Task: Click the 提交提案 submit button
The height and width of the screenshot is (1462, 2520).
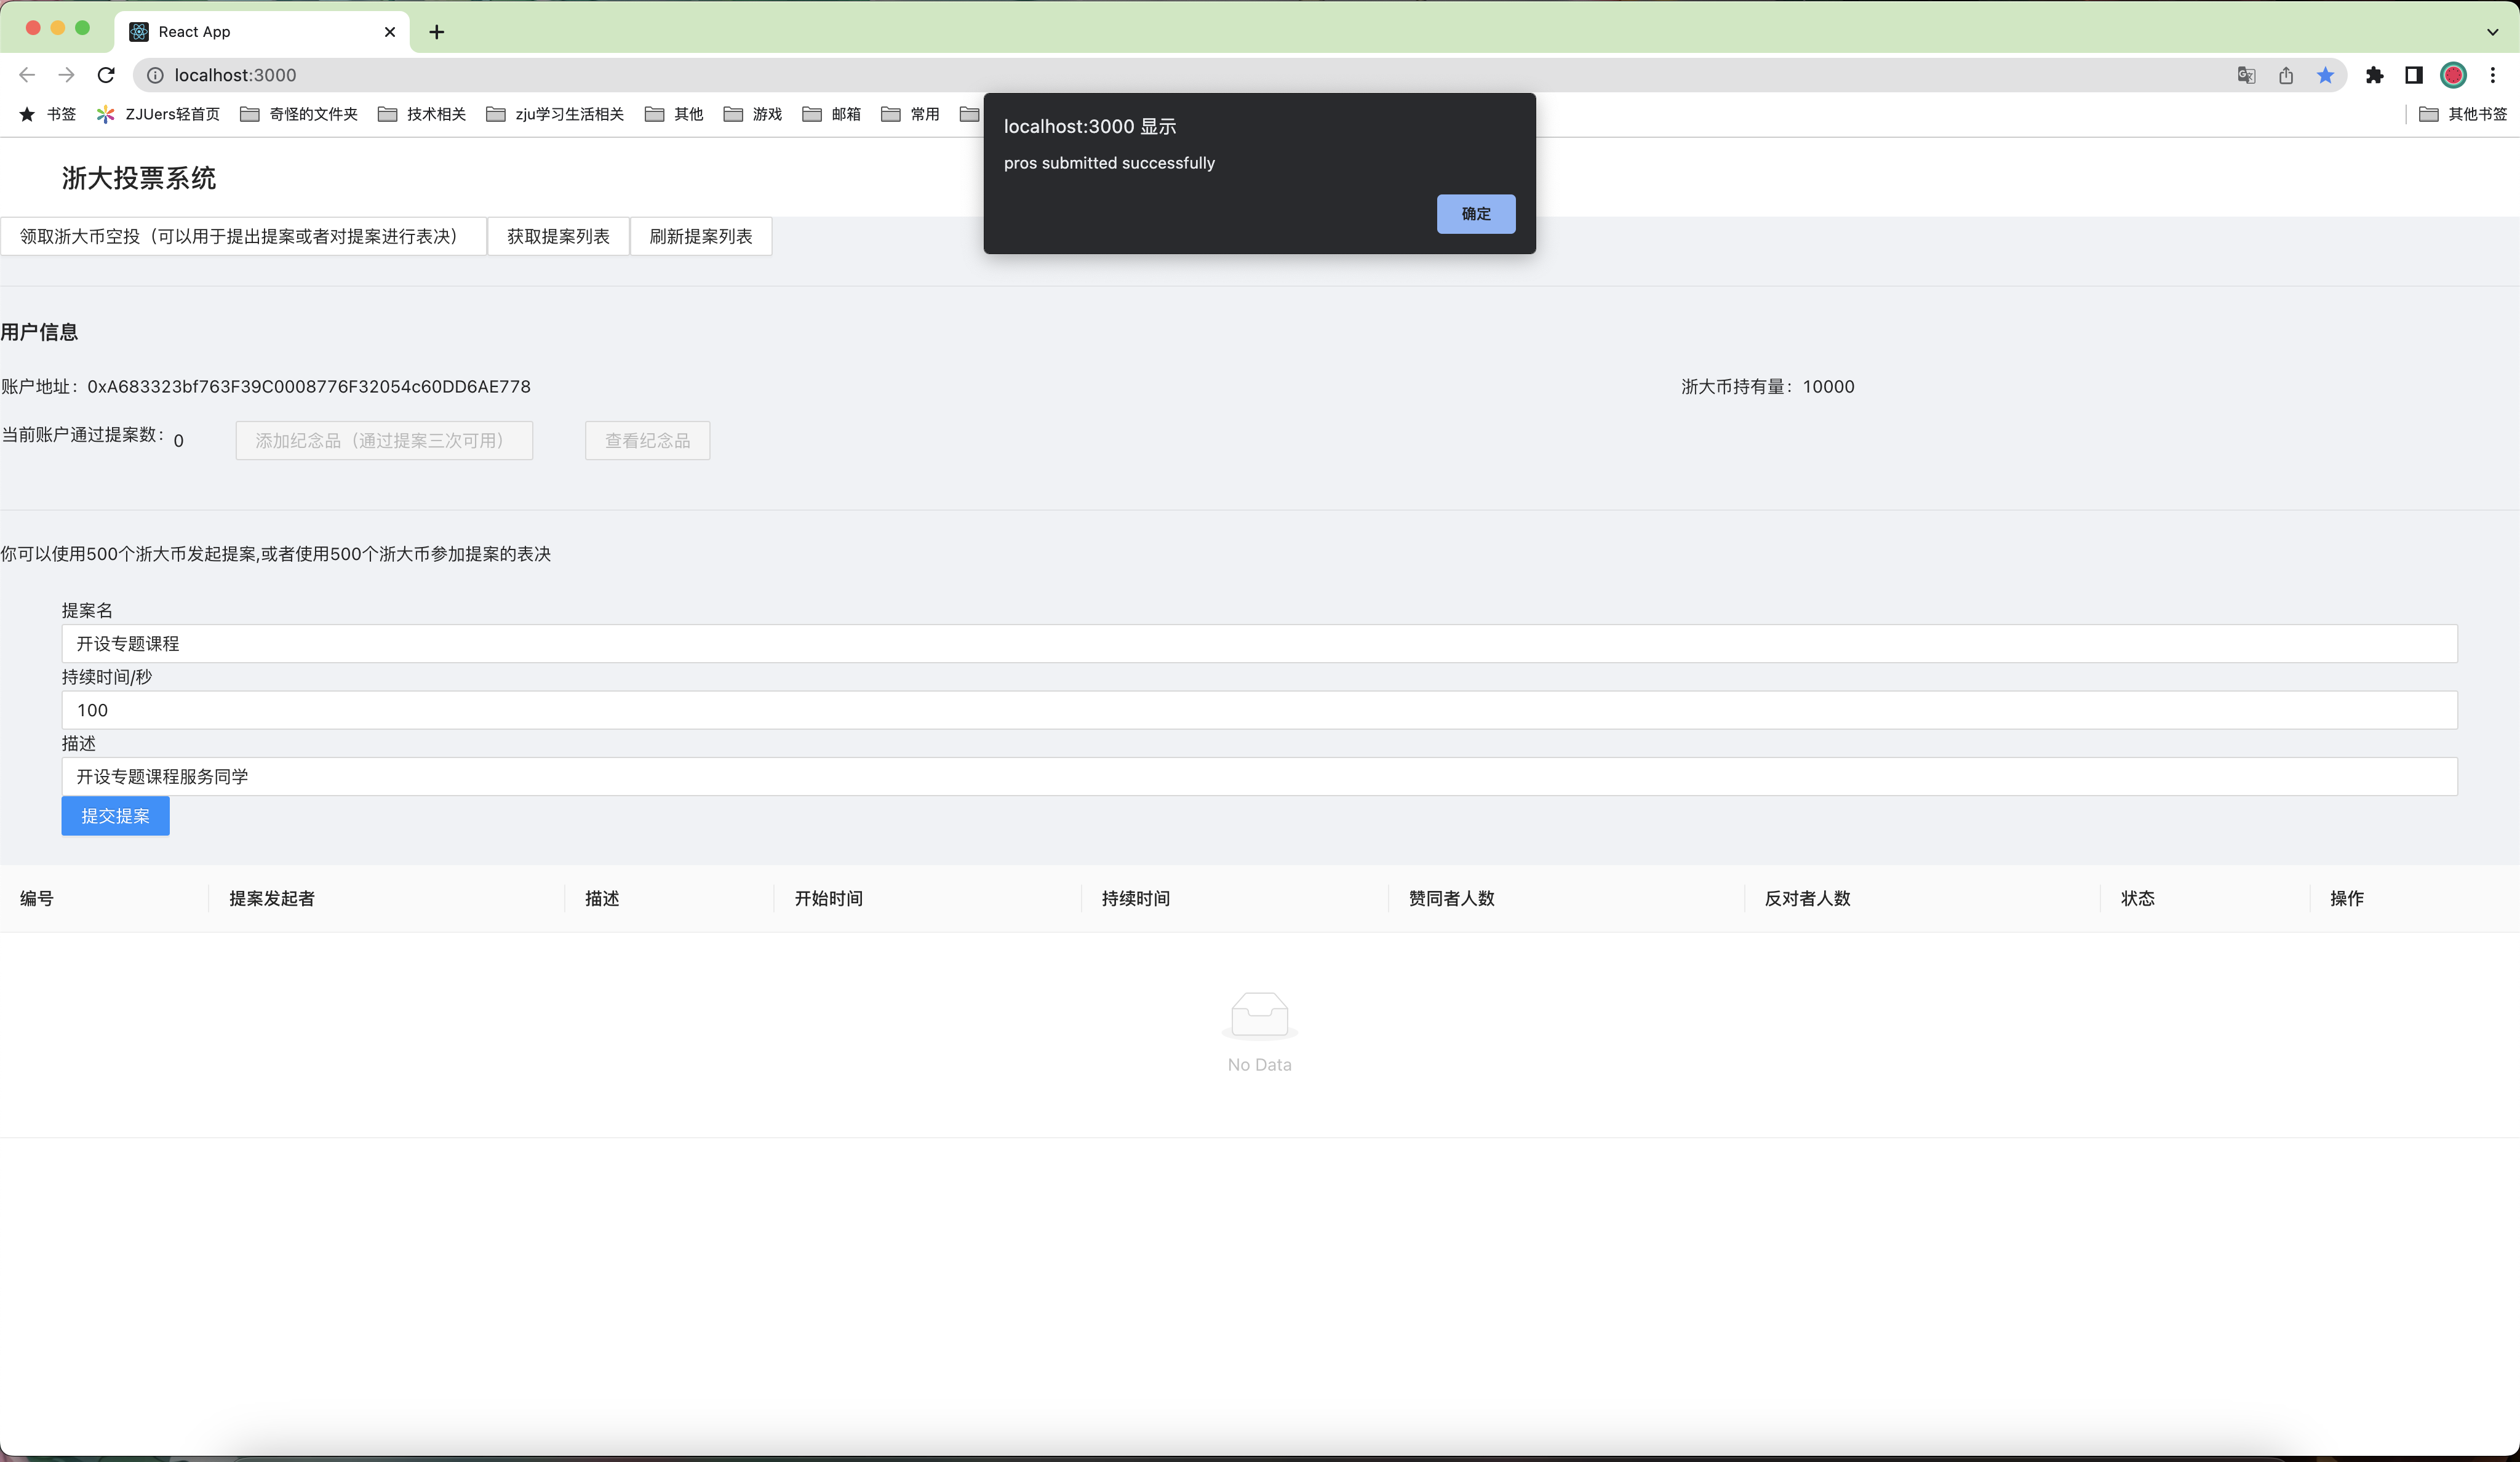Action: point(115,816)
